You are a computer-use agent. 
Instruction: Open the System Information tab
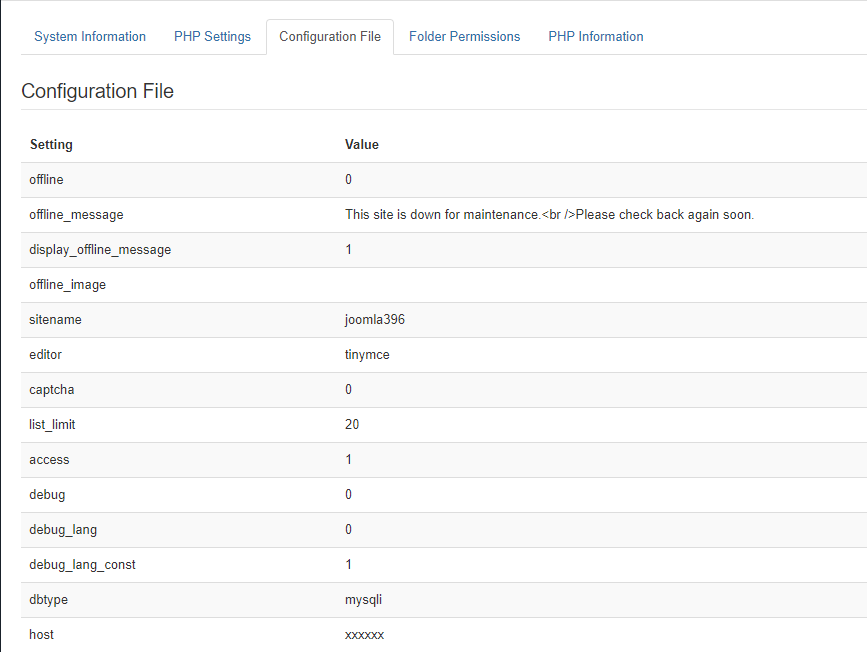coord(90,37)
